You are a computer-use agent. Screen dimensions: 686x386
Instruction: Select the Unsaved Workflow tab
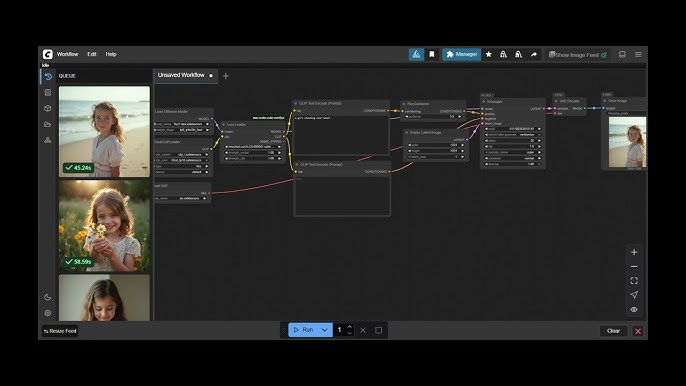pos(186,75)
